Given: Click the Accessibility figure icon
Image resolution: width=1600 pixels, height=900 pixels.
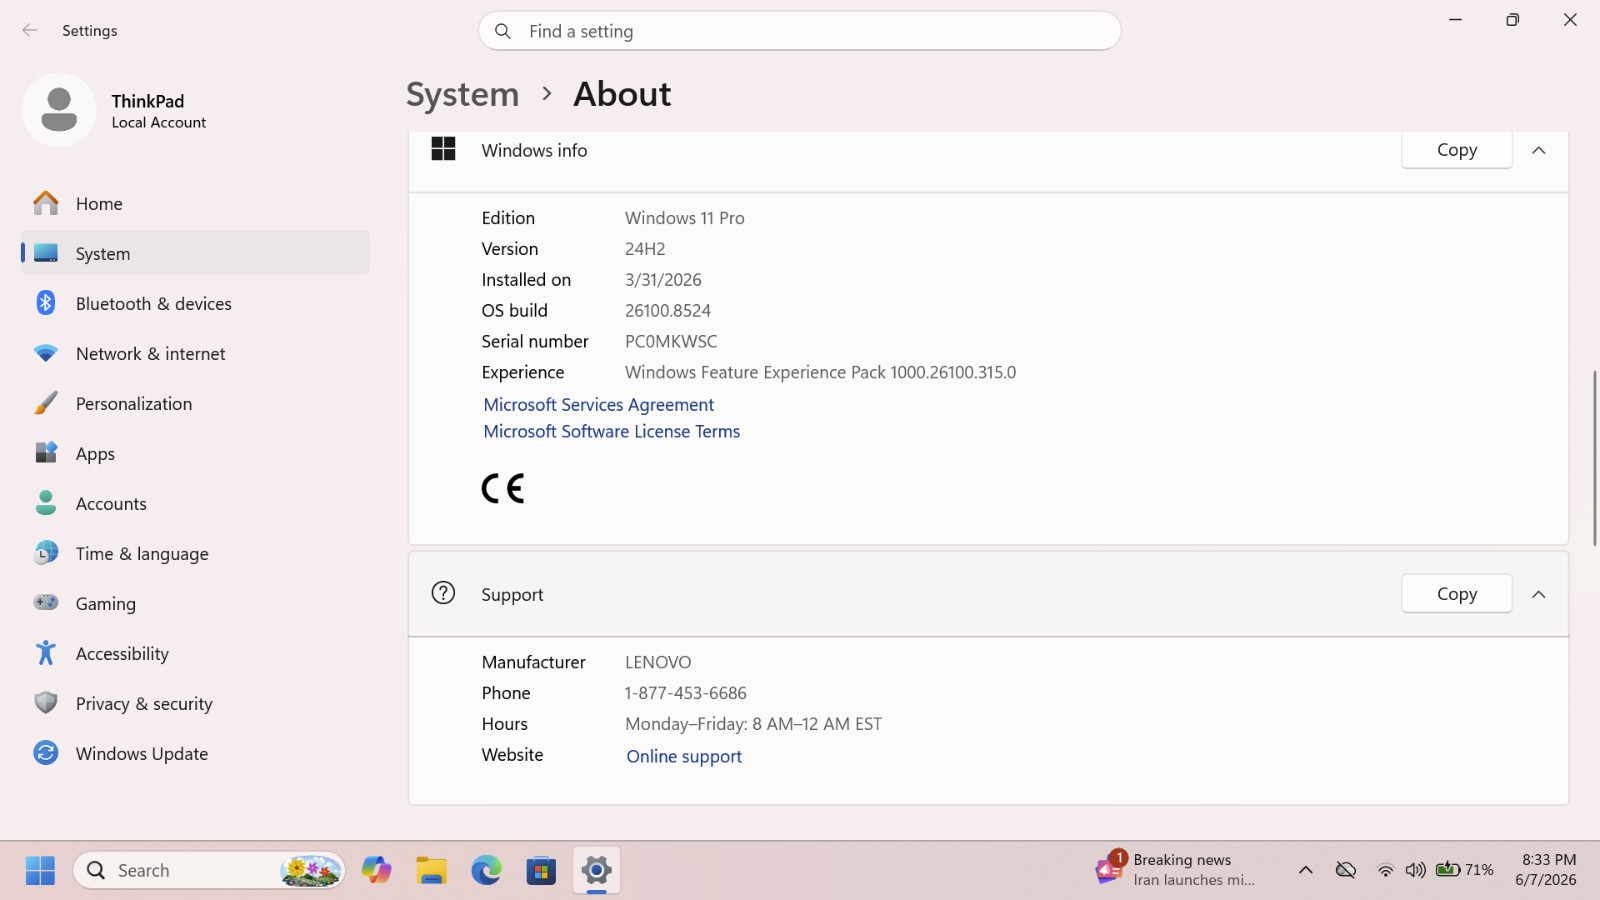Looking at the screenshot, I should (46, 653).
